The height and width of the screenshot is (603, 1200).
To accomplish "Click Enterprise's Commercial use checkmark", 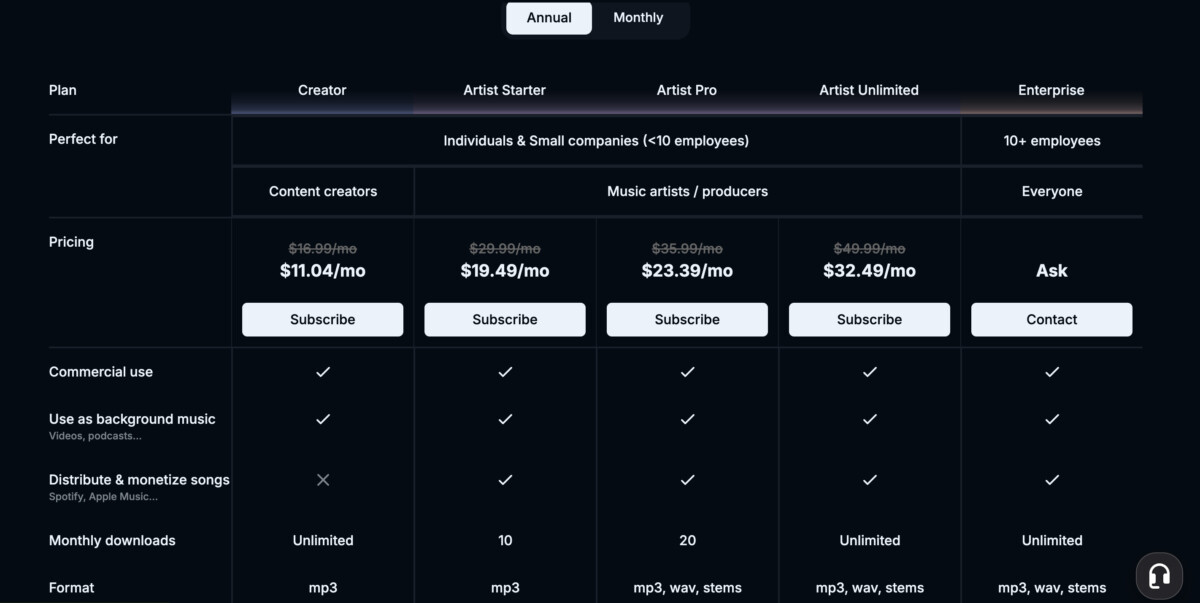I will tap(1052, 372).
